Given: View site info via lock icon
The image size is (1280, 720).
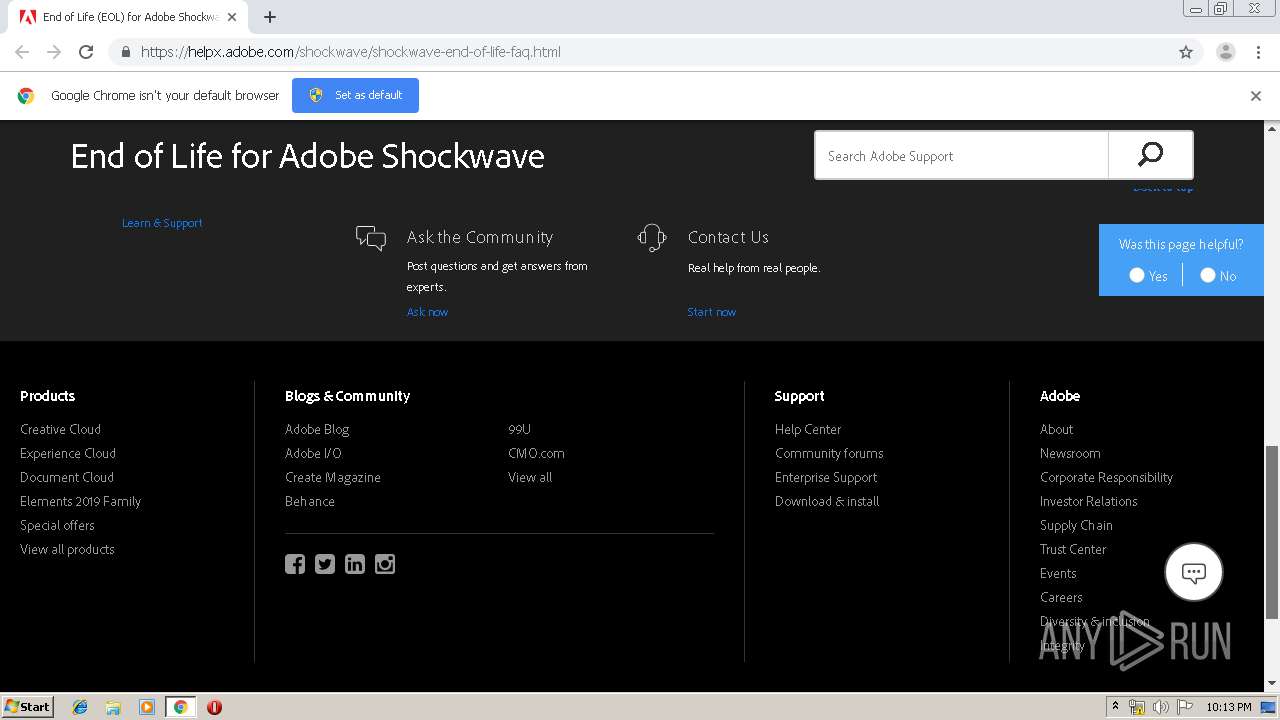Looking at the screenshot, I should 125,52.
